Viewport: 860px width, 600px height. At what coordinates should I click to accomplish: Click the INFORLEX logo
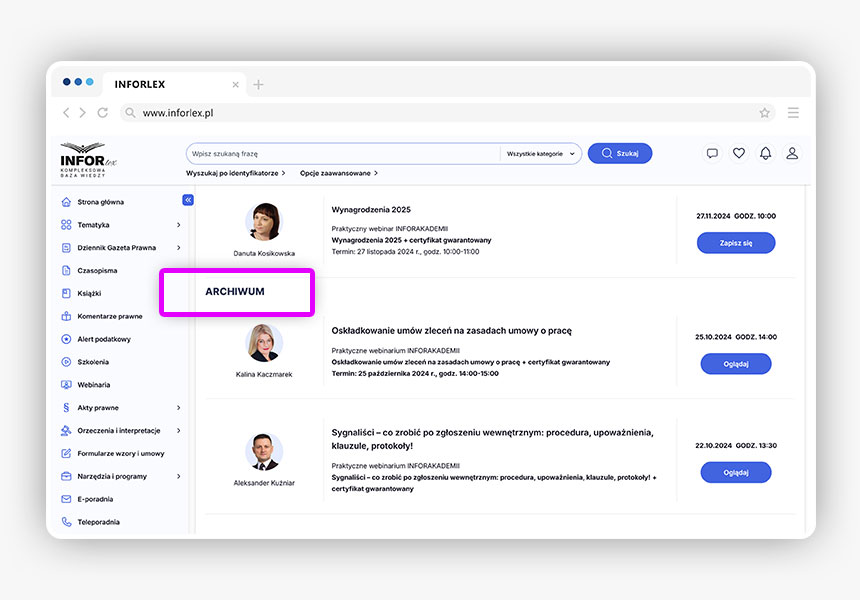88,159
